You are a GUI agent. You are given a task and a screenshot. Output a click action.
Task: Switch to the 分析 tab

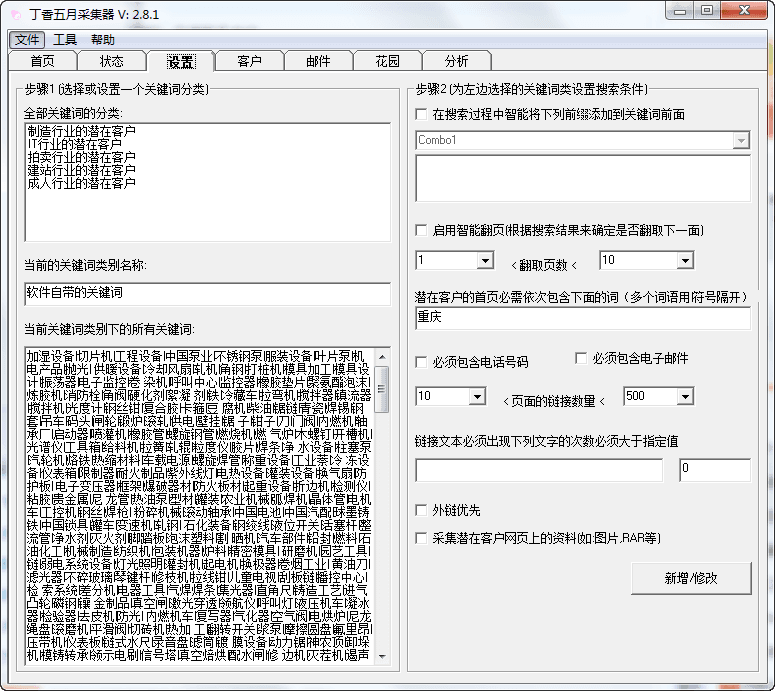[x=456, y=62]
